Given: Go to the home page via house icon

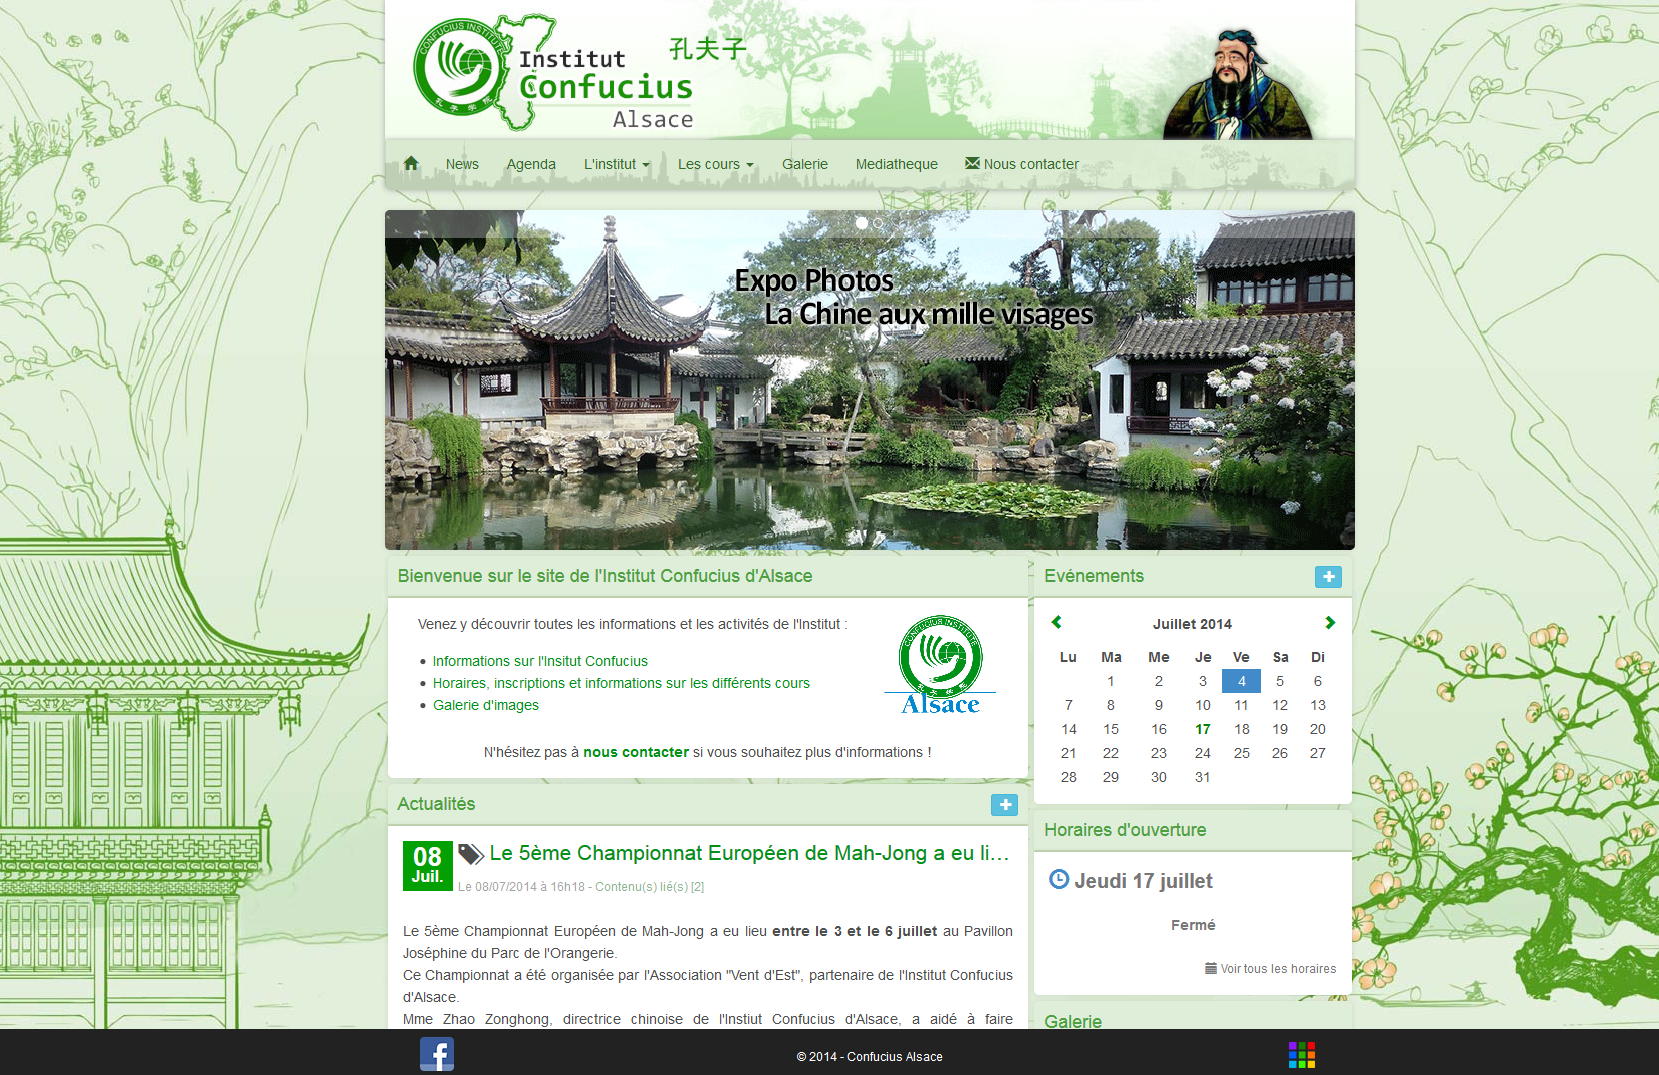Looking at the screenshot, I should click(x=411, y=163).
